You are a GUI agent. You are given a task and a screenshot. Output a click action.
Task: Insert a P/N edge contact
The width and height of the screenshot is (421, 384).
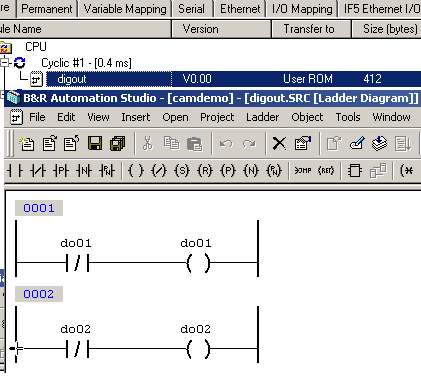[x=107, y=171]
